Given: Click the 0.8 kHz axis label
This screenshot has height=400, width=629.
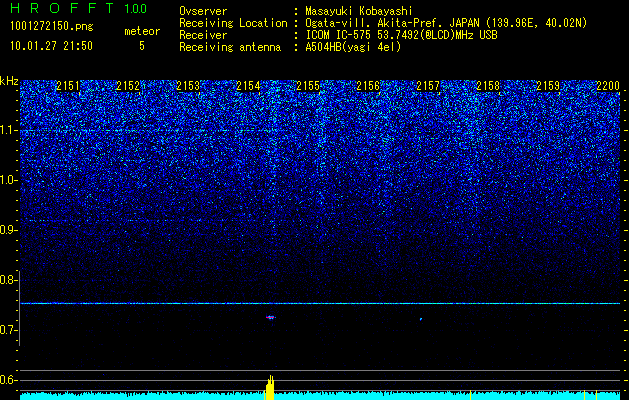Looking at the screenshot, I should tap(9, 280).
